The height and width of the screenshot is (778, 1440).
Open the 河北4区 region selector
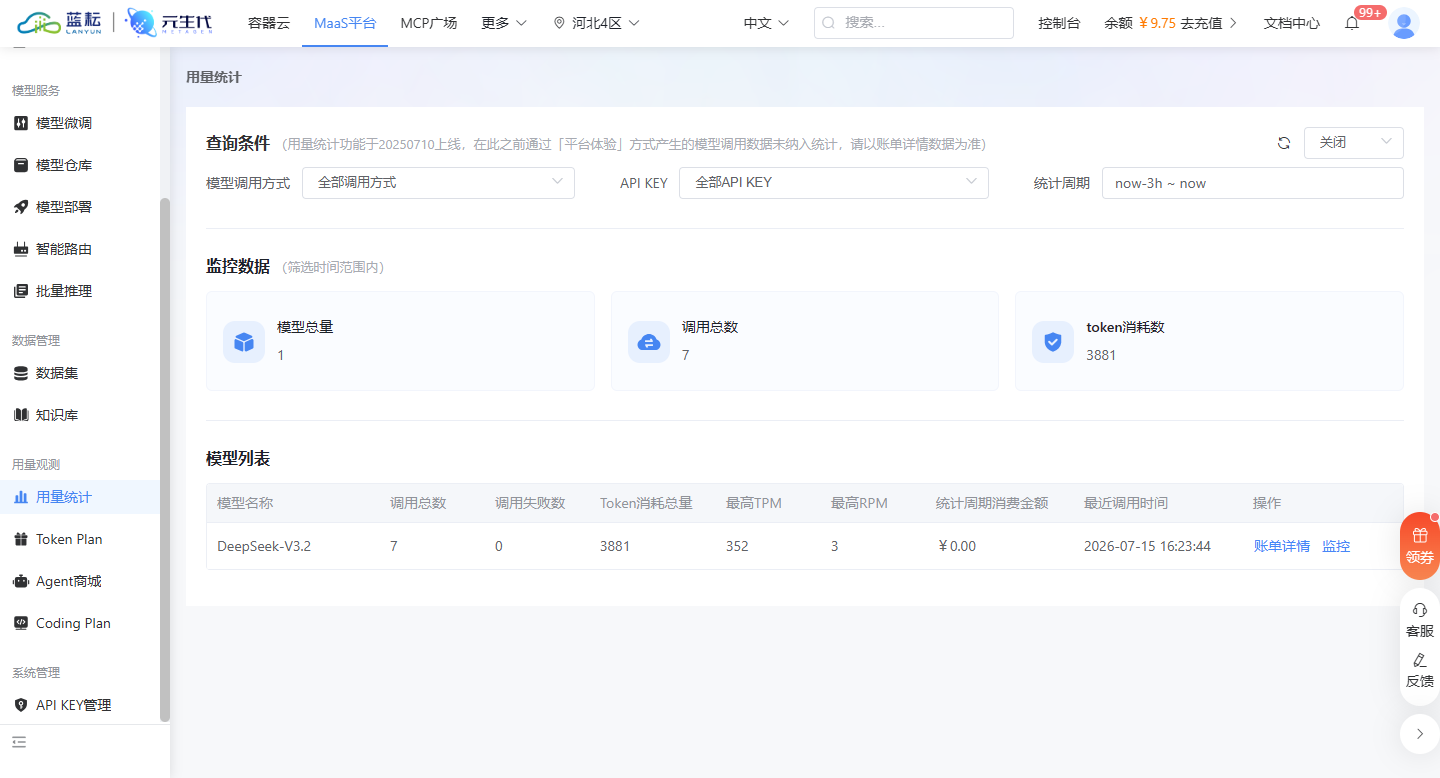point(596,23)
